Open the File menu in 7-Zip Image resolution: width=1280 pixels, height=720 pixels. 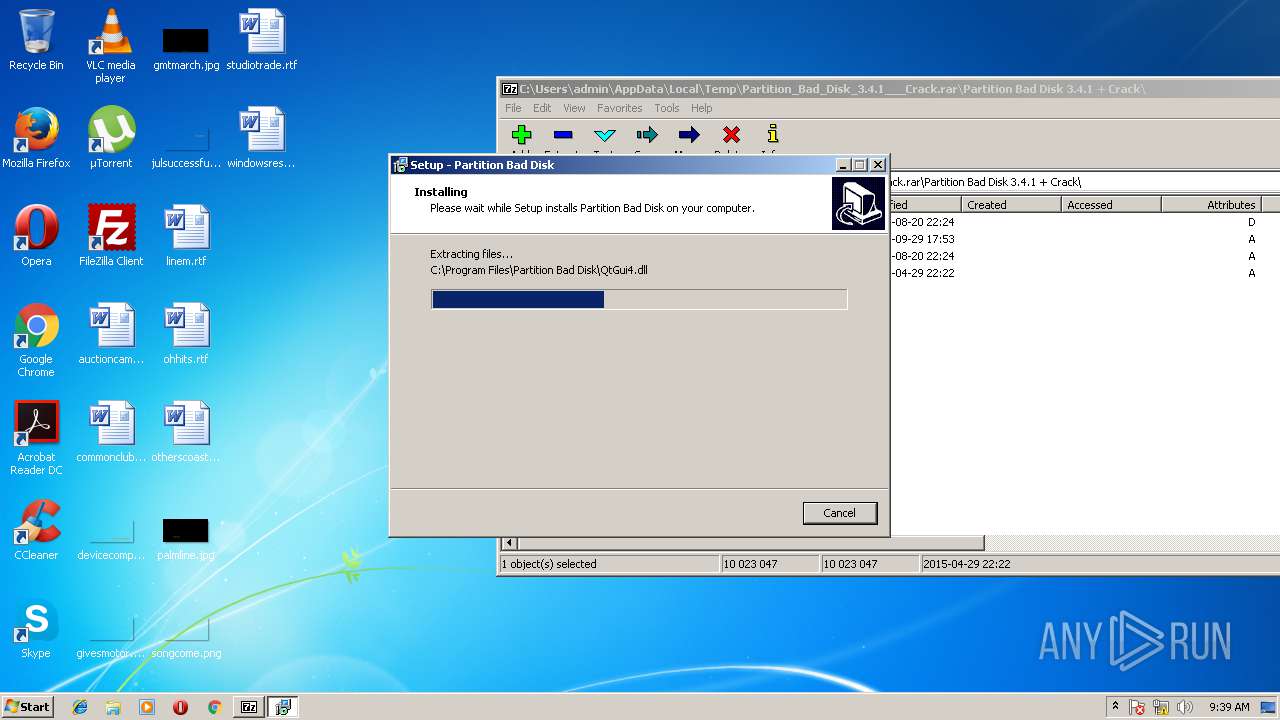[x=513, y=108]
